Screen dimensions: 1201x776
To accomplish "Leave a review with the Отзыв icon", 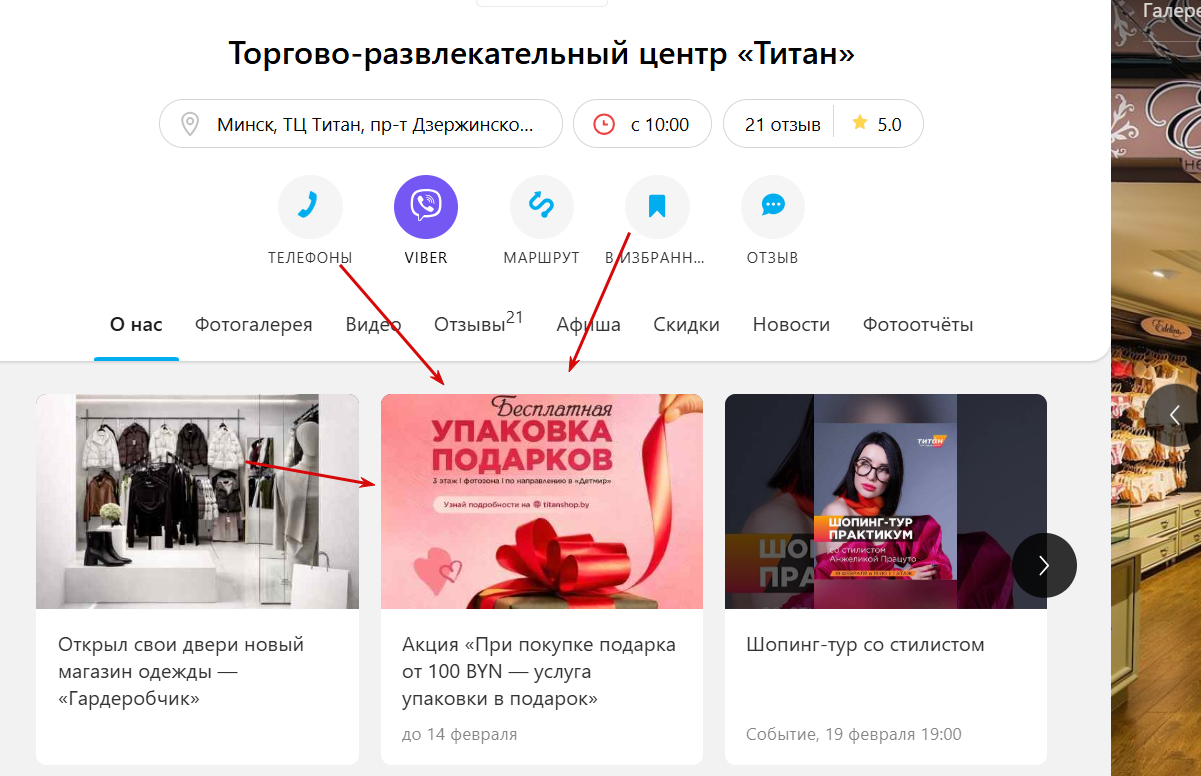I will click(773, 207).
